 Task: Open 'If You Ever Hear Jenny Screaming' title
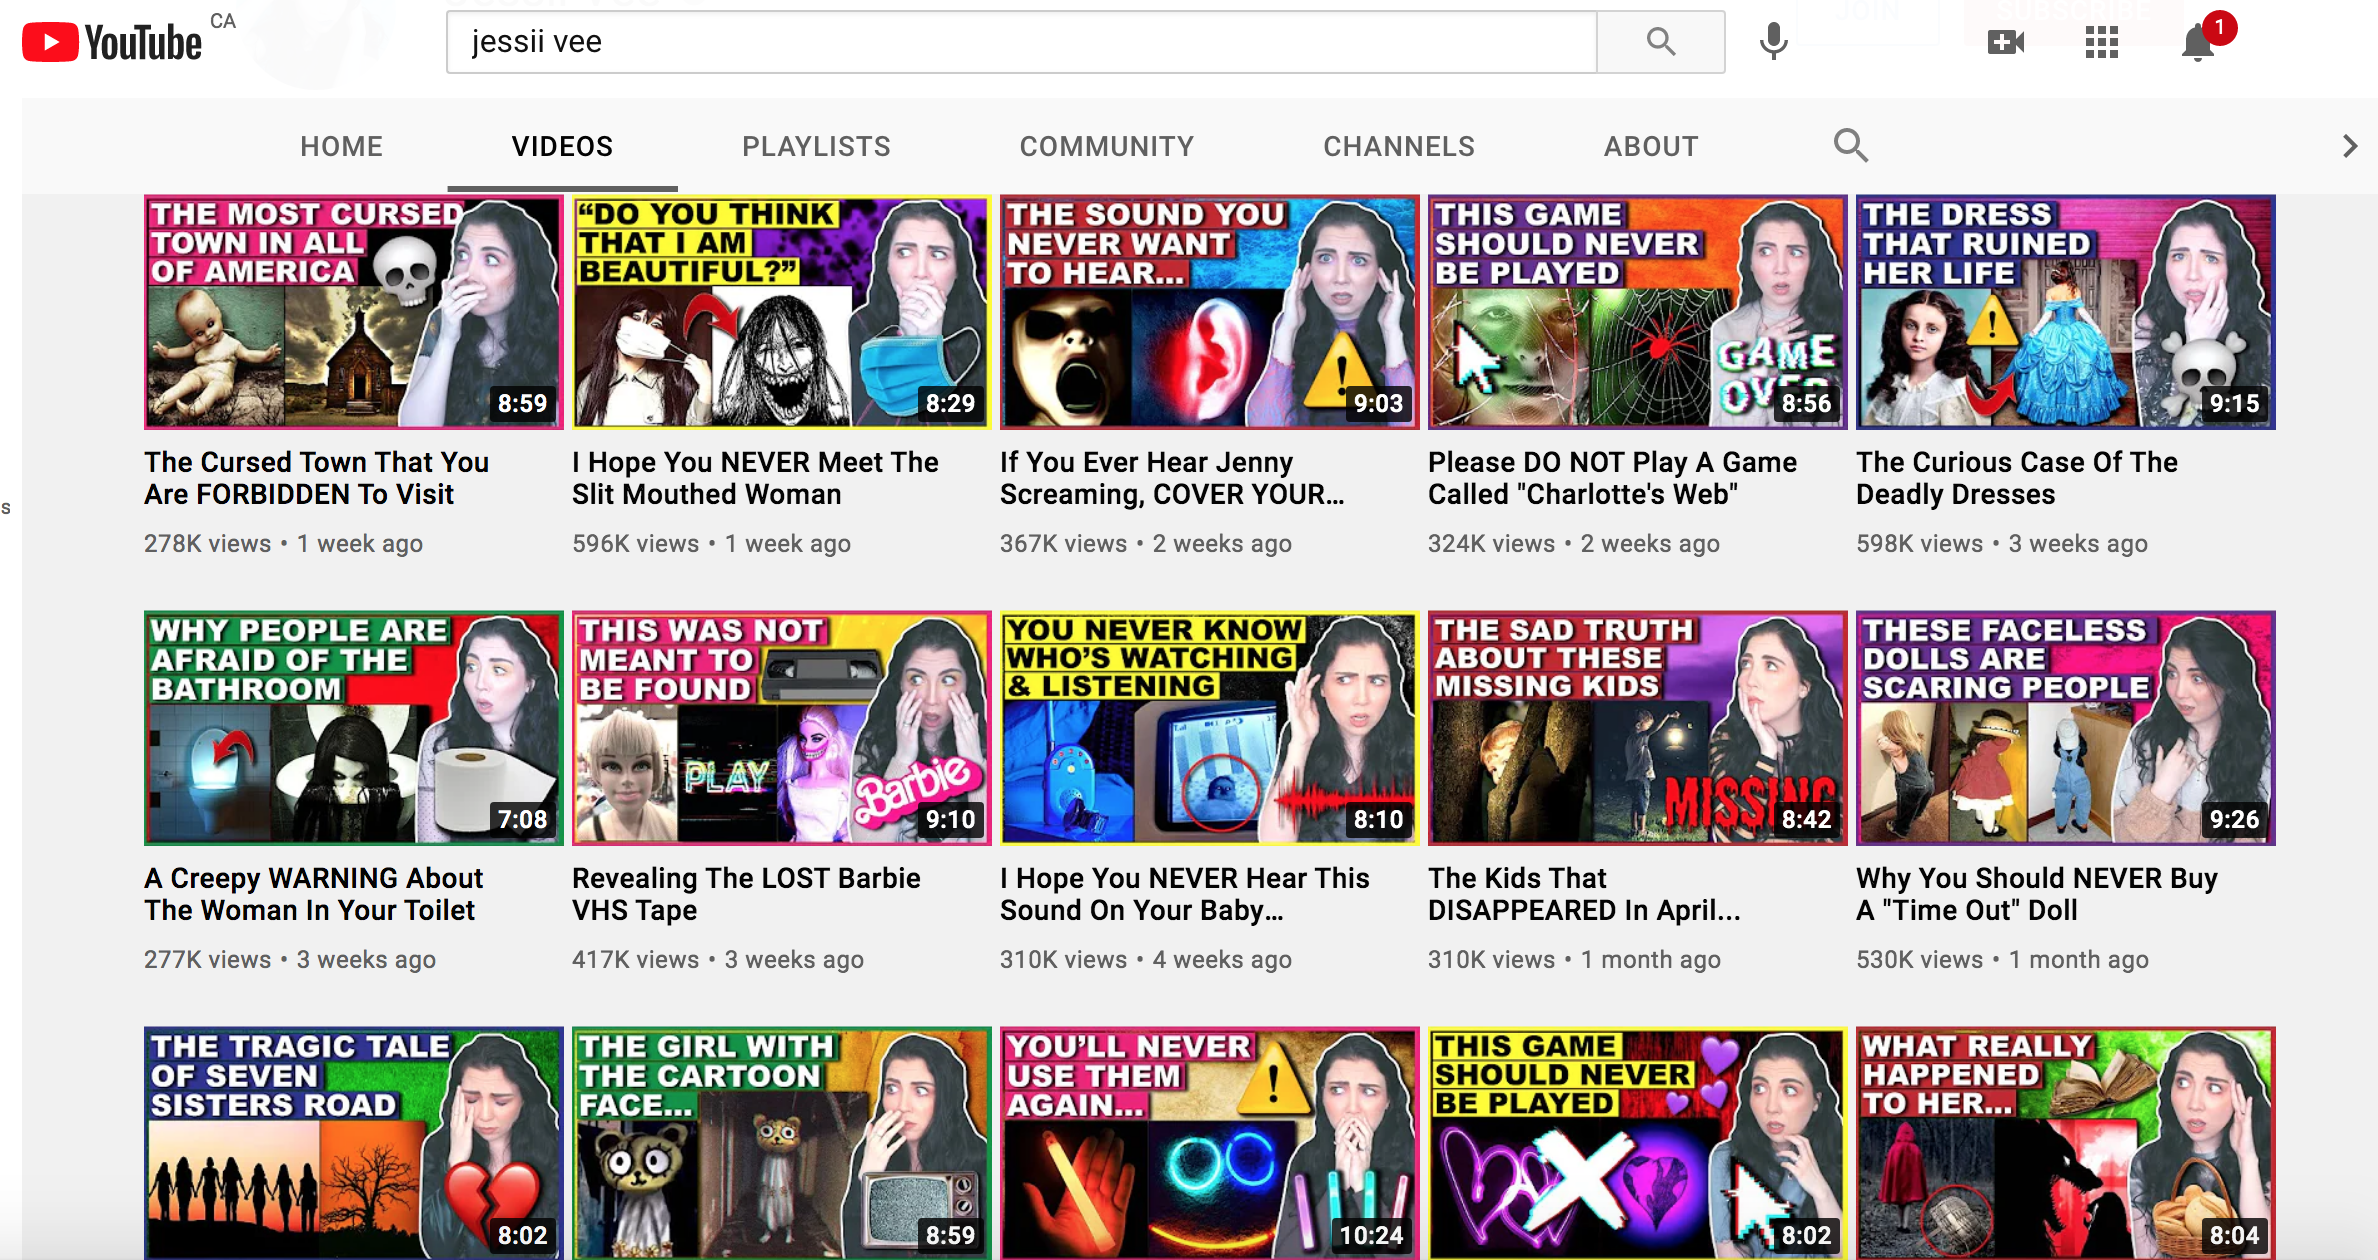[x=1172, y=478]
